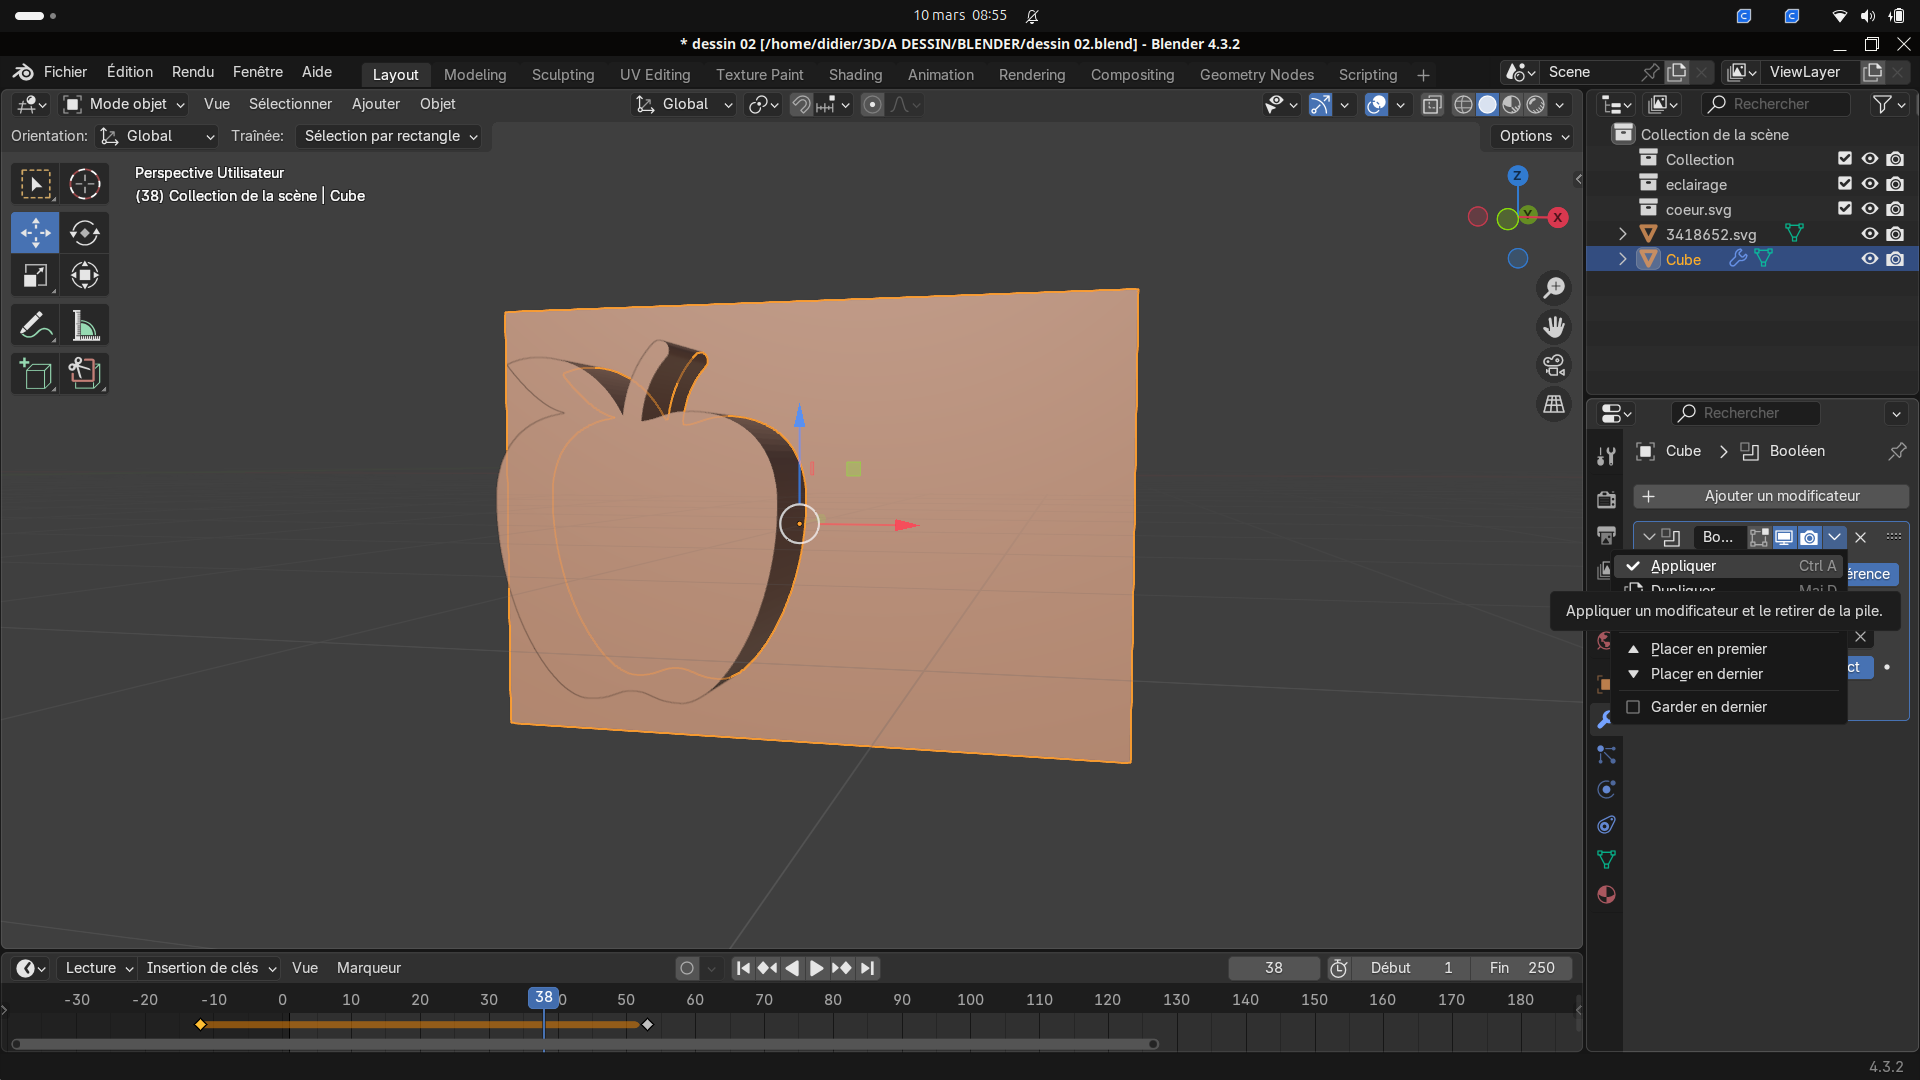Click the current frame marker 38
The width and height of the screenshot is (1920, 1080).
tap(543, 997)
